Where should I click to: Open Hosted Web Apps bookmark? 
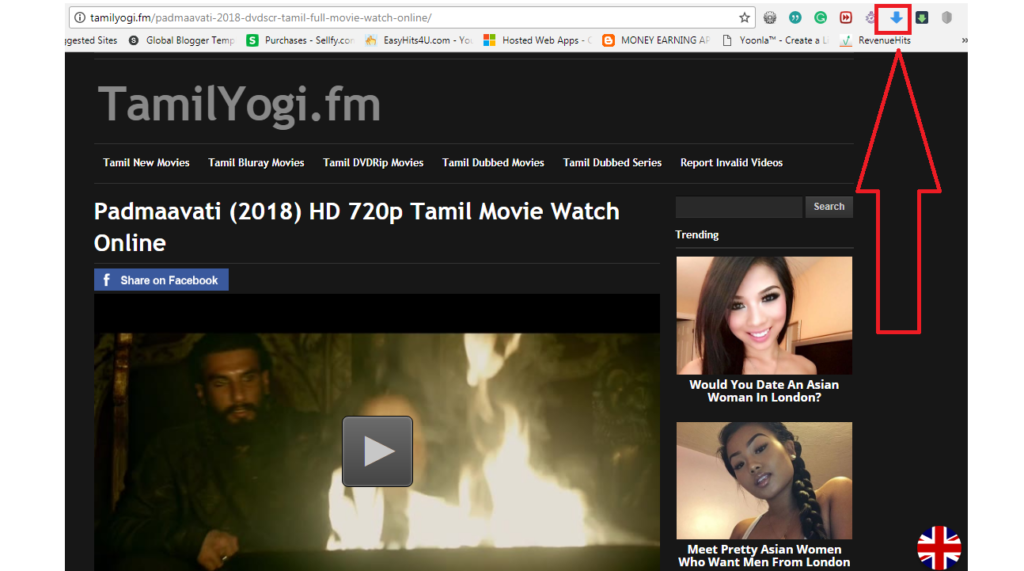click(537, 41)
